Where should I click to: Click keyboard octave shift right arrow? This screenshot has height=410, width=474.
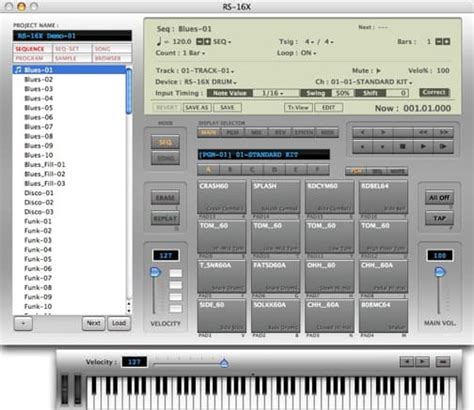pyautogui.click(x=422, y=362)
